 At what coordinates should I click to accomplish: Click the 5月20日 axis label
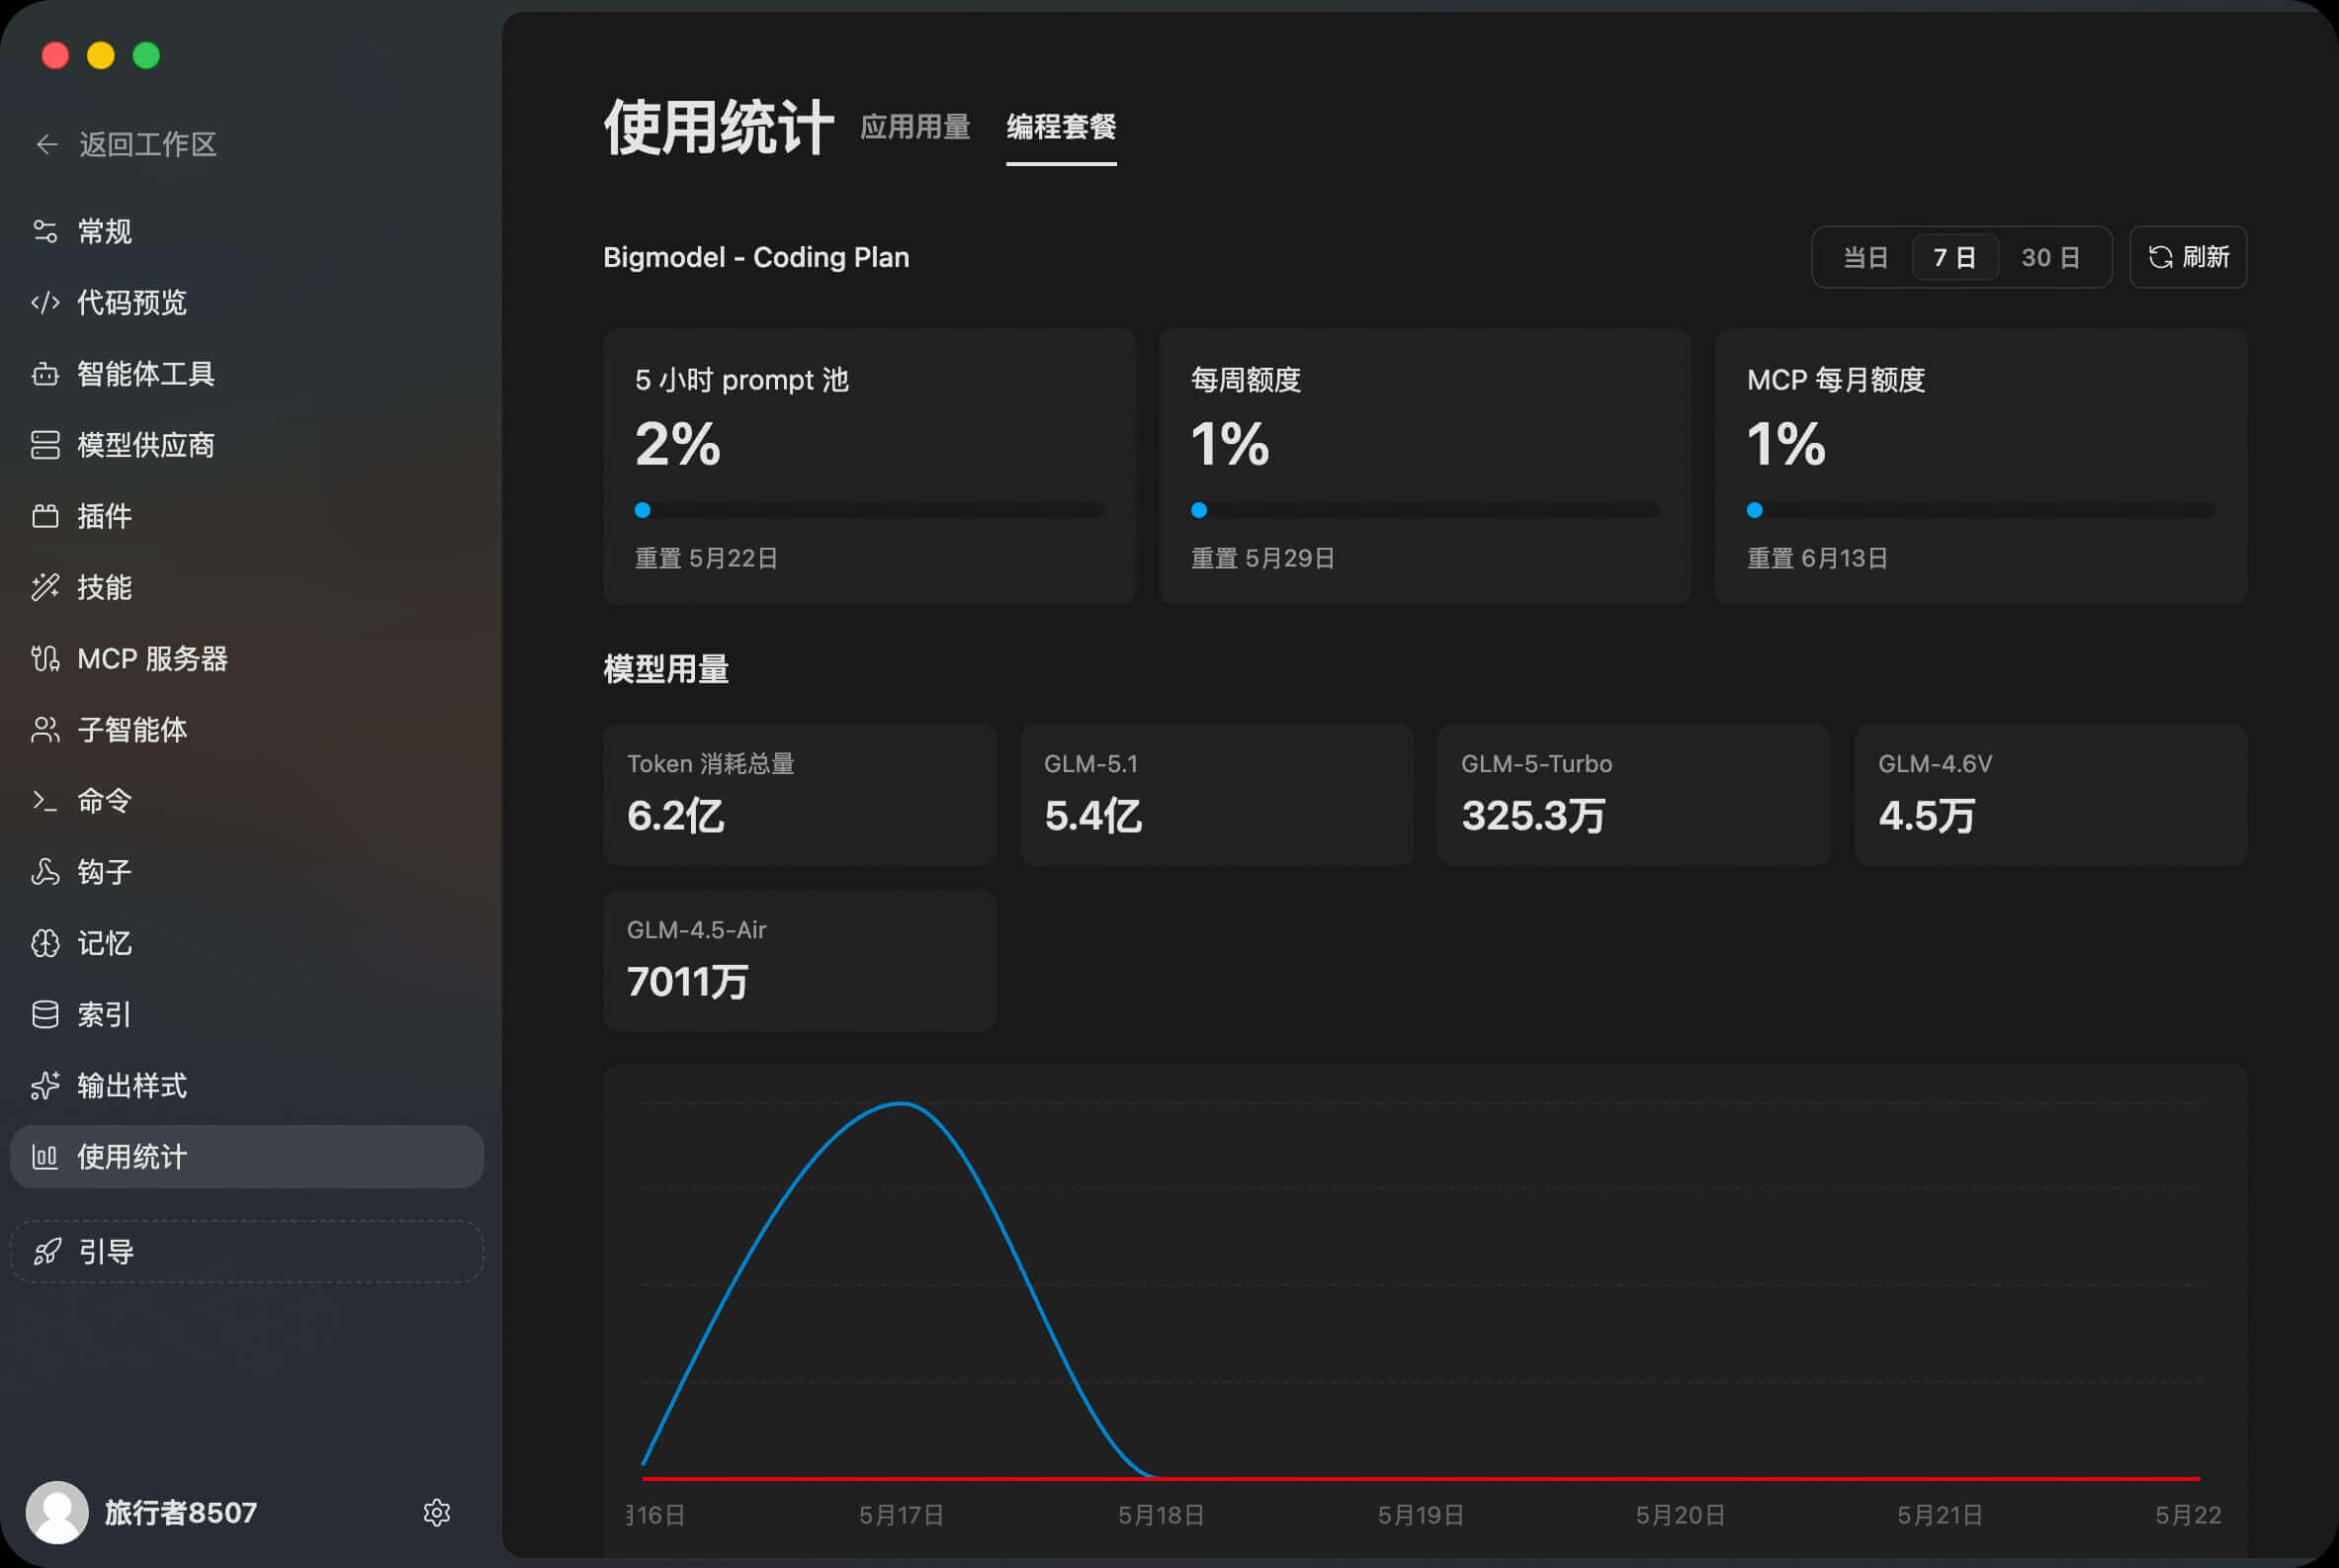coord(1680,1515)
